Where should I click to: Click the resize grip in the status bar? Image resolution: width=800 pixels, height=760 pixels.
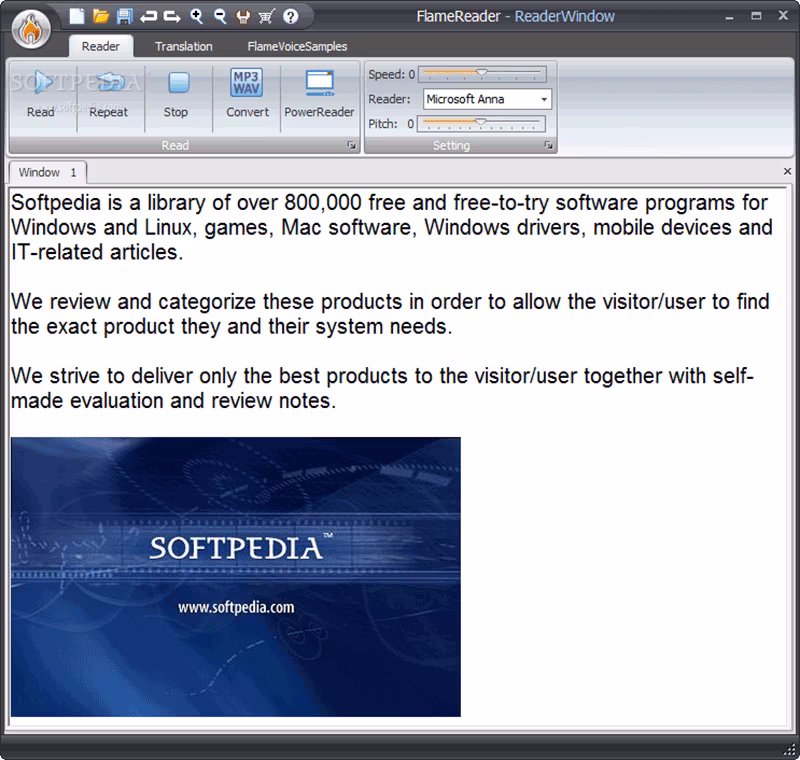point(791,750)
